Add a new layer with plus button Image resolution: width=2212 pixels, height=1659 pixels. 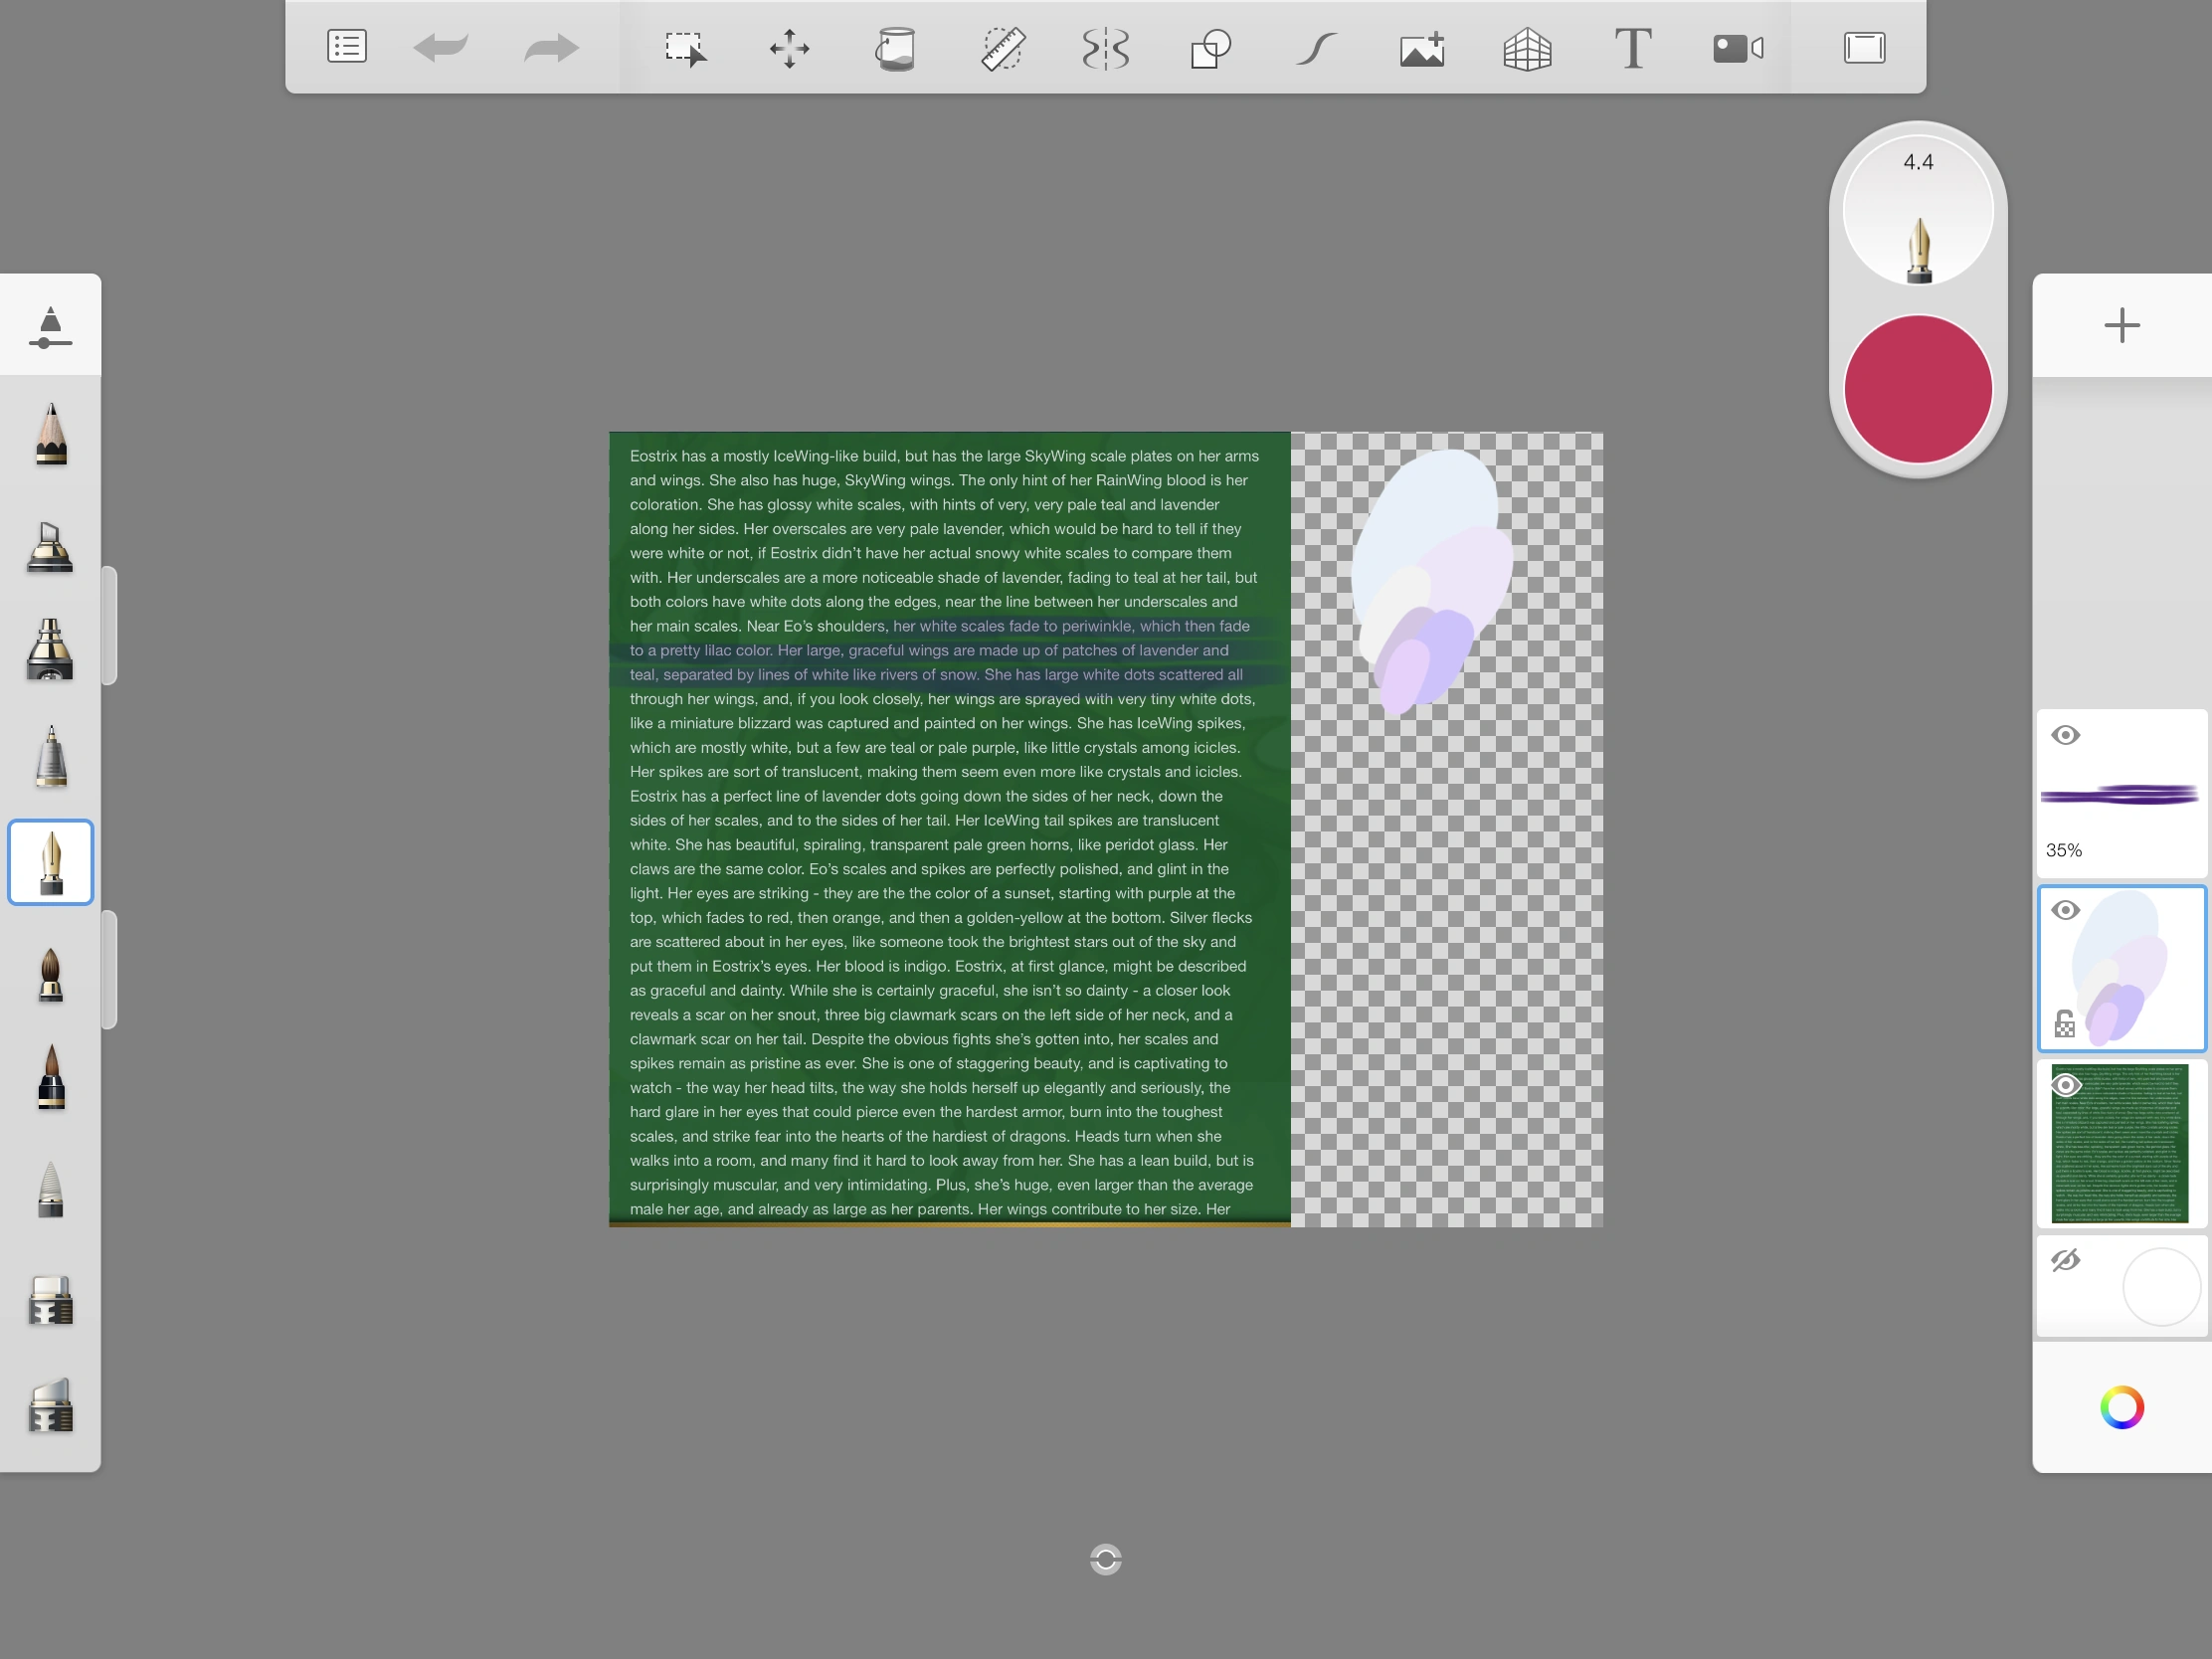pos(2121,325)
